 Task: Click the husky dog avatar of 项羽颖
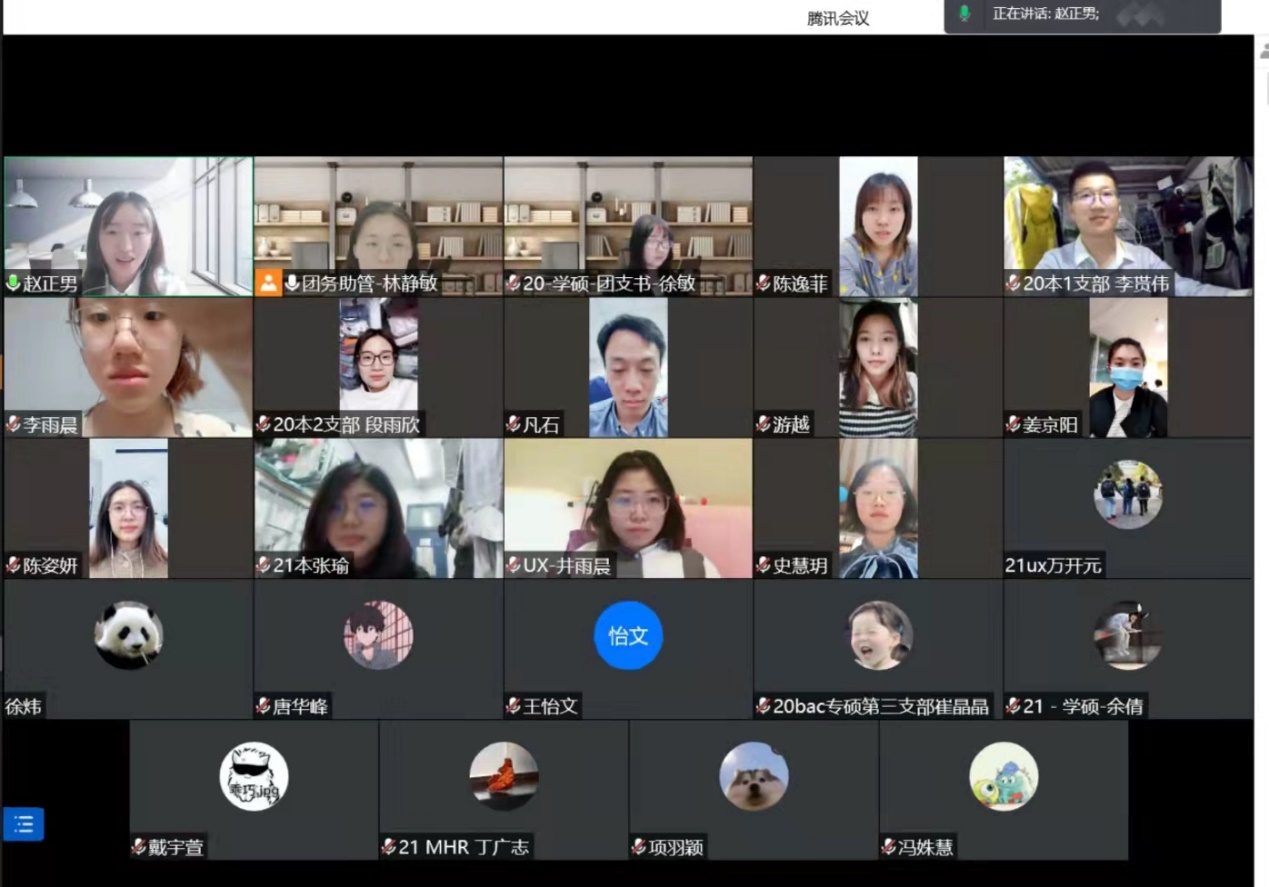tap(753, 776)
